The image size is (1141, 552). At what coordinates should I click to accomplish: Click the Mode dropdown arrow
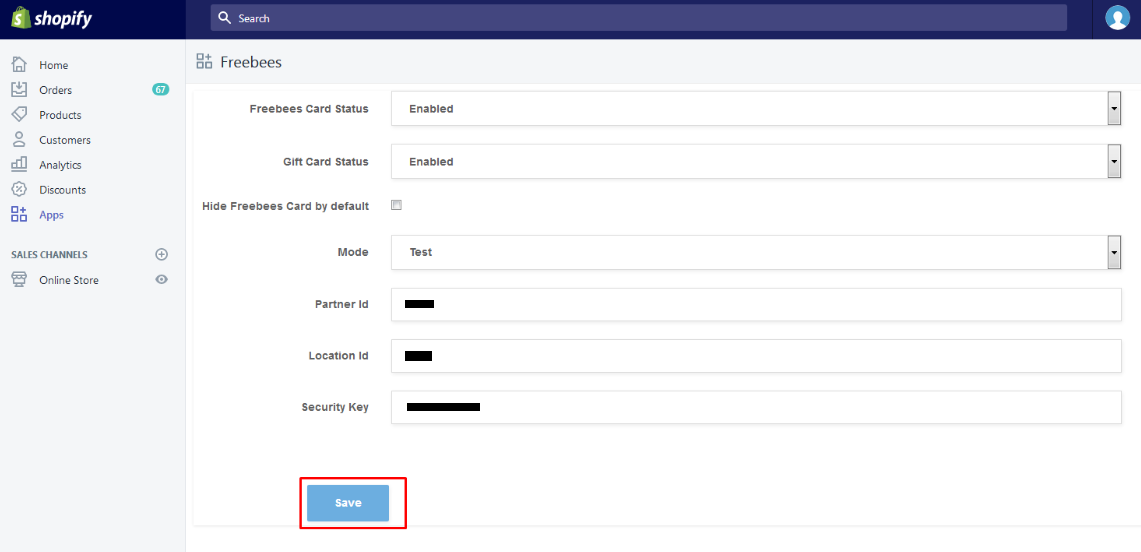(1113, 252)
